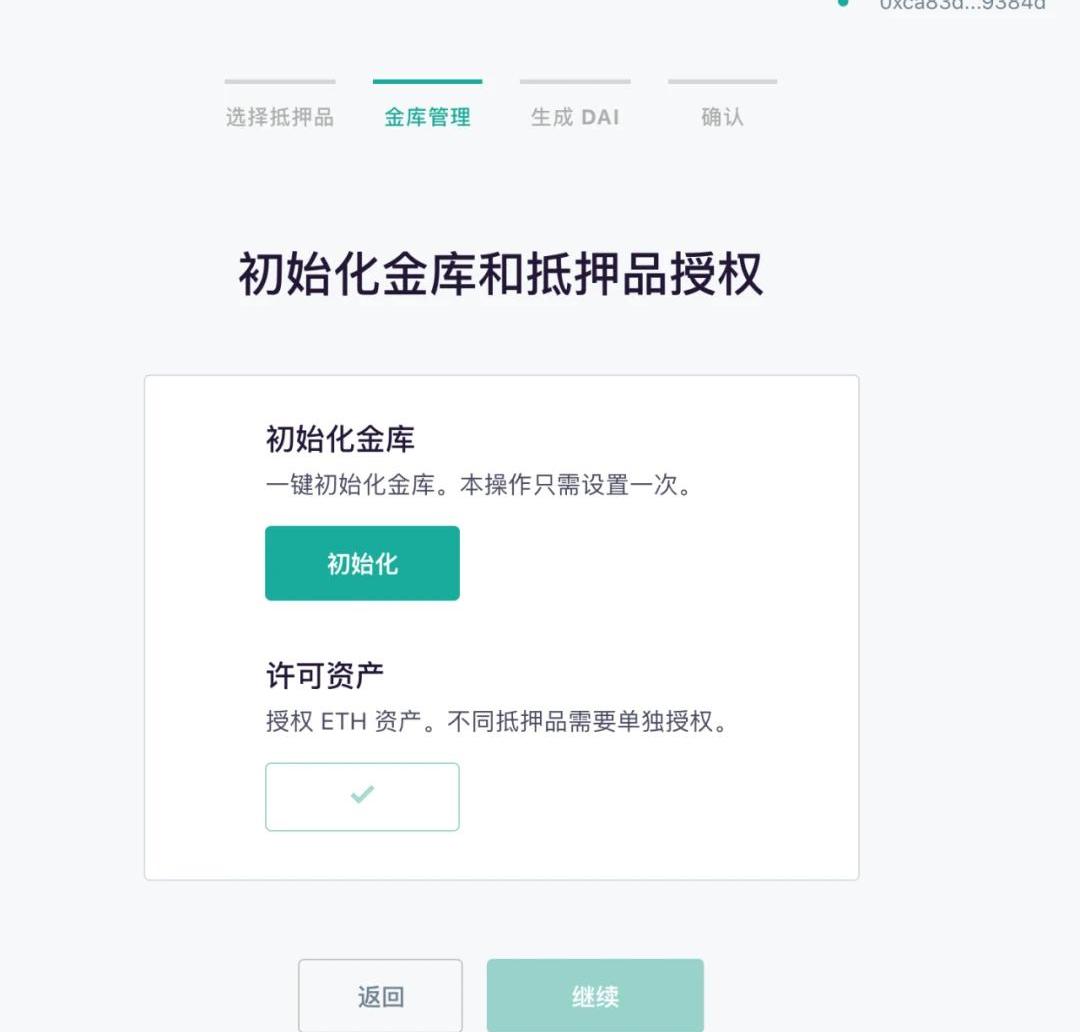The image size is (1080, 1032).
Task: Click the green status dot beside wallet address
Action: click(x=842, y=3)
